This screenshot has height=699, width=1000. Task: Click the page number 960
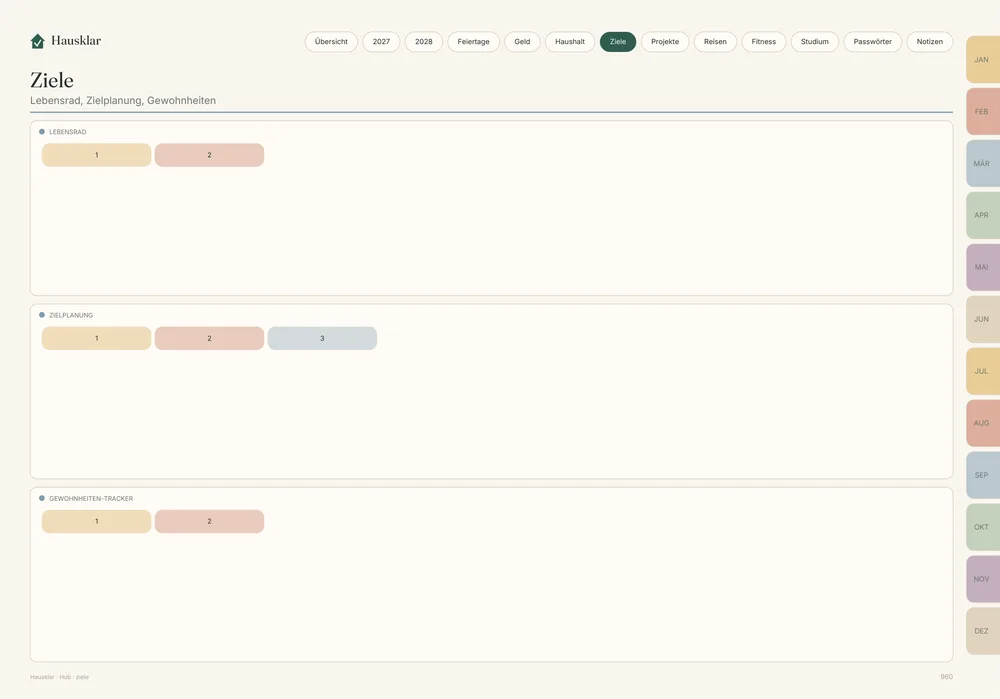(946, 677)
